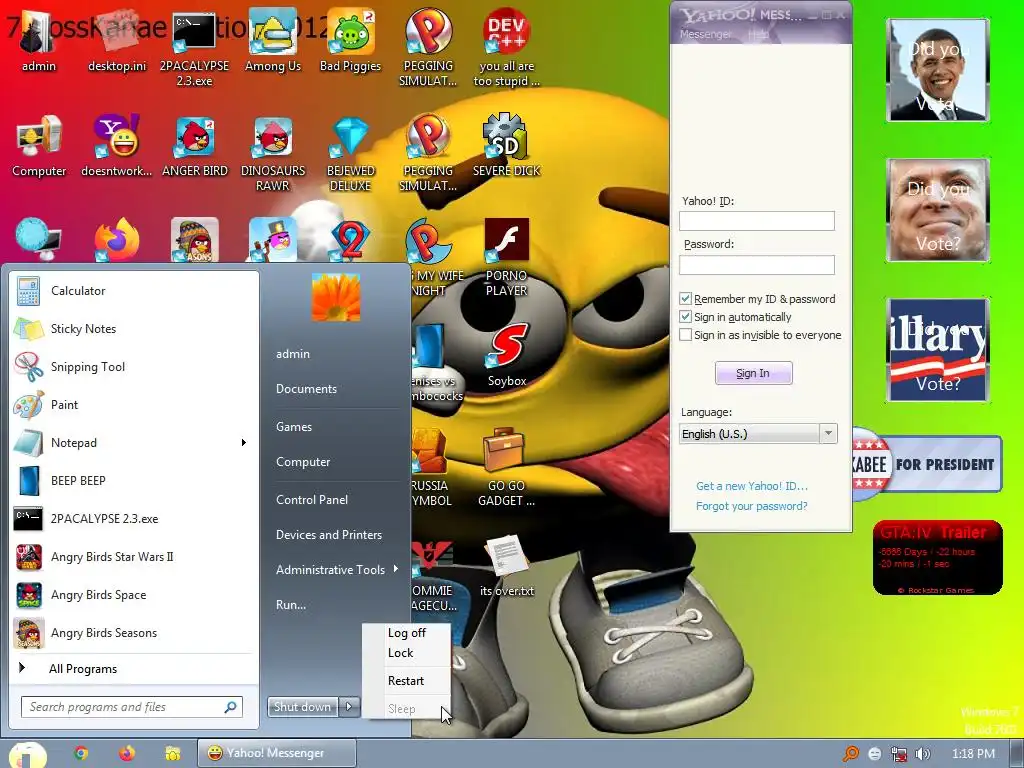Click Forgot your password? link
Image resolution: width=1024 pixels, height=768 pixels.
click(752, 506)
